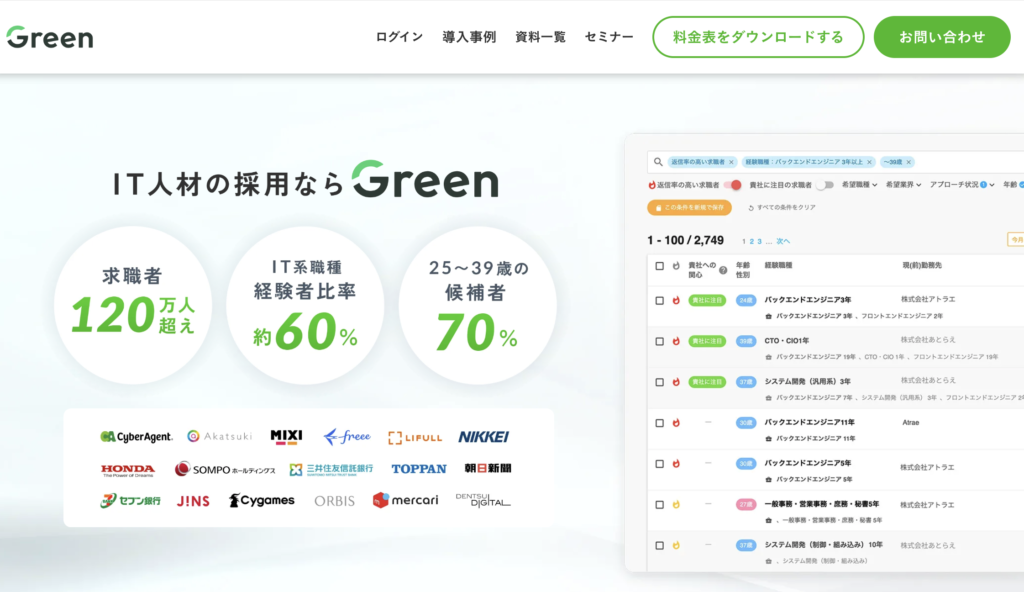Click yellow flame icon in 一般事務 row

[x=676, y=504]
